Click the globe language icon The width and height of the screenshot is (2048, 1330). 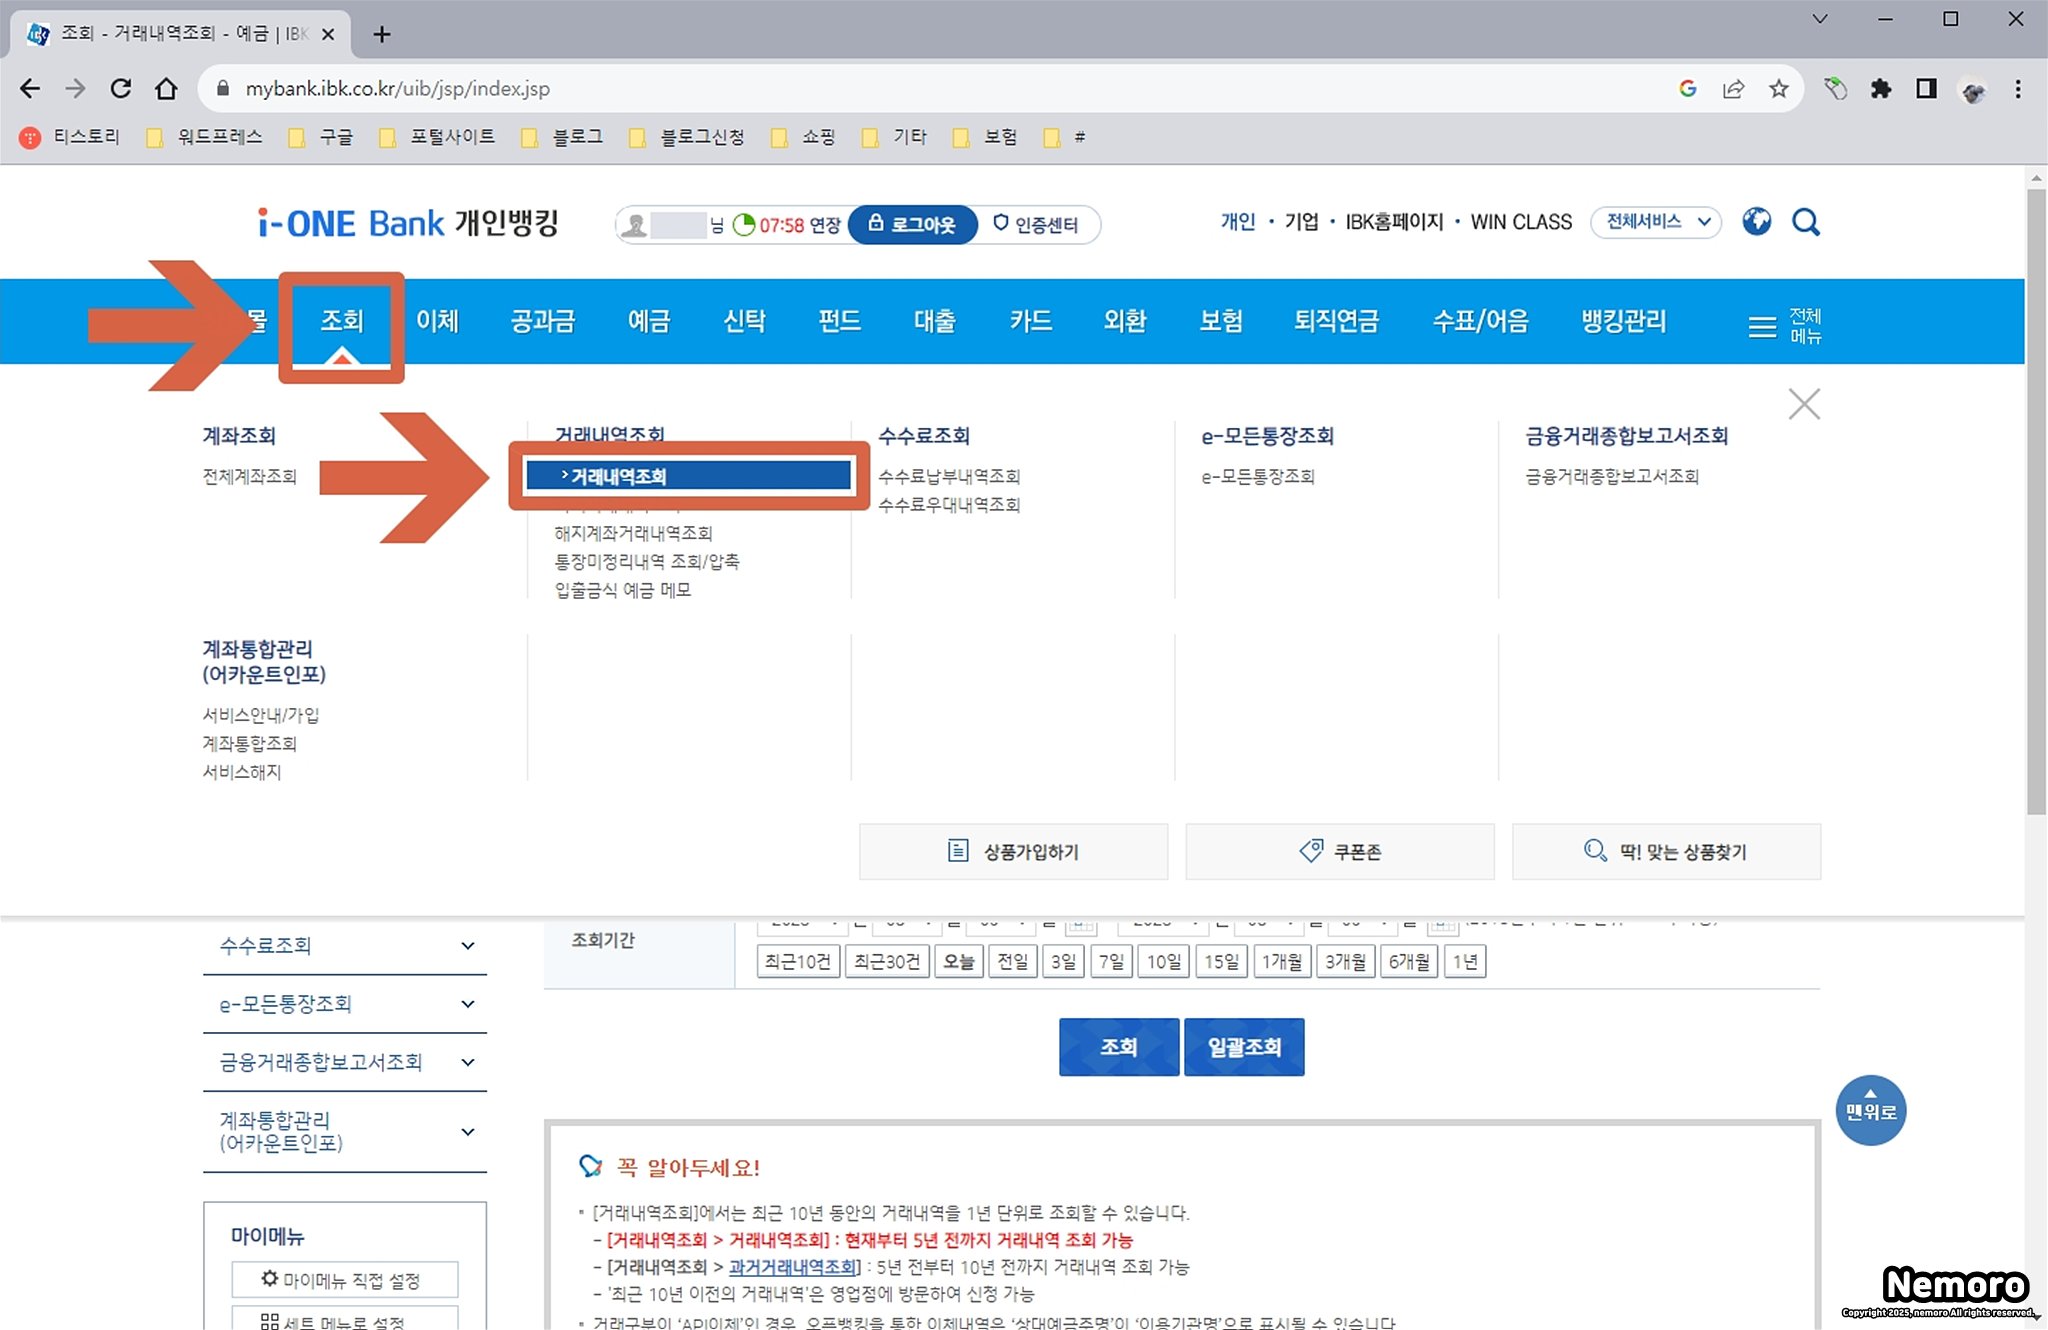tap(1756, 222)
